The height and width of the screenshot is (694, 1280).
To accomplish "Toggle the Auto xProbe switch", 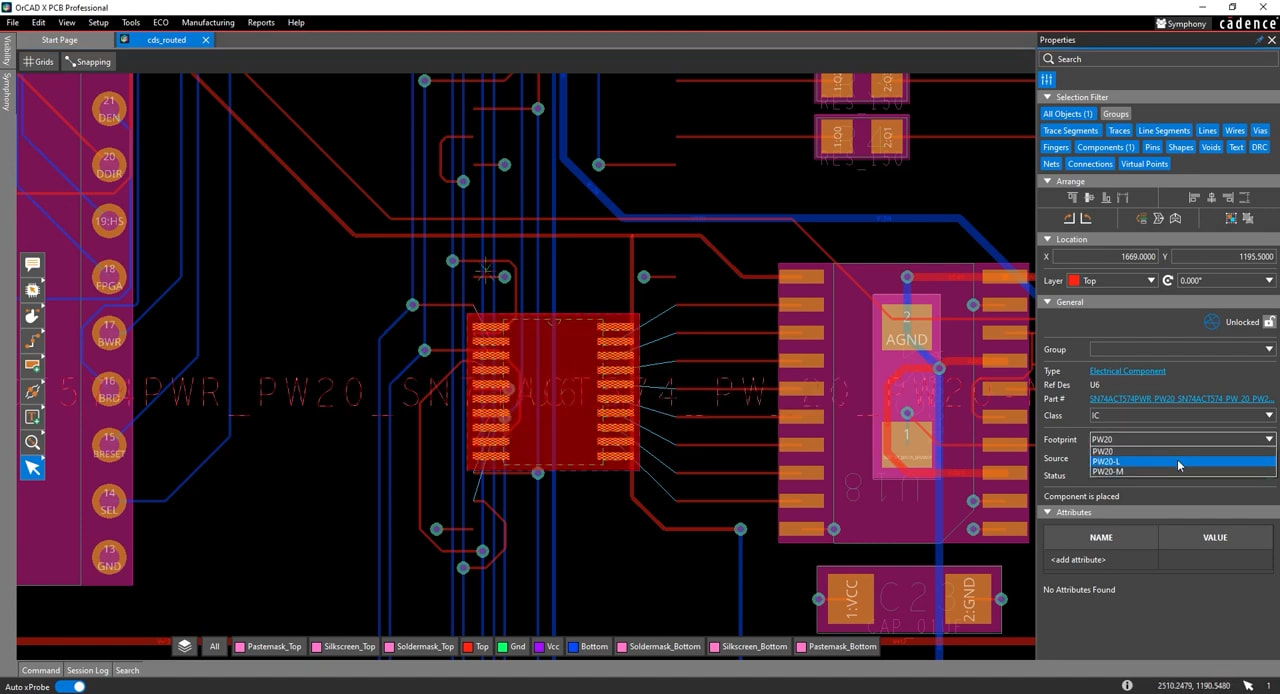I will click(70, 687).
